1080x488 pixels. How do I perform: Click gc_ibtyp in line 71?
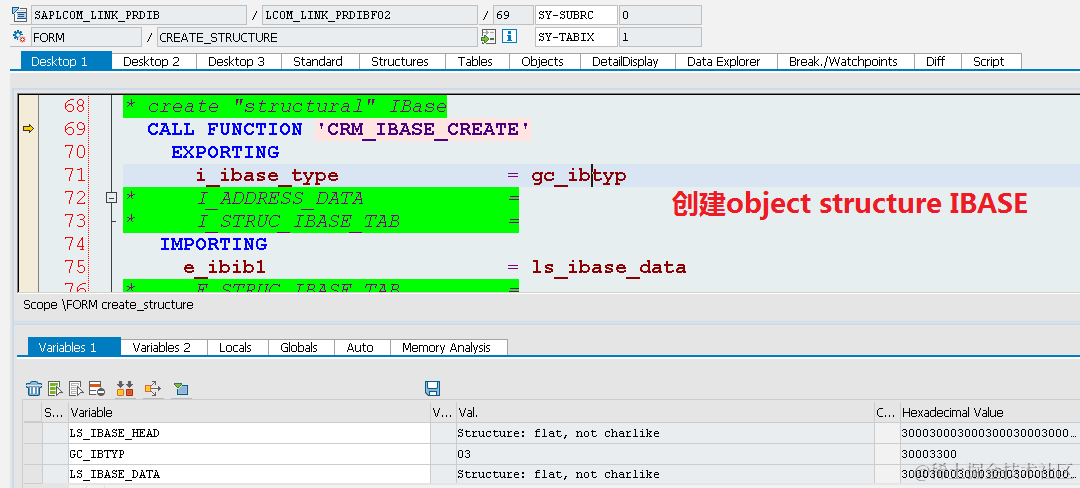(x=579, y=176)
